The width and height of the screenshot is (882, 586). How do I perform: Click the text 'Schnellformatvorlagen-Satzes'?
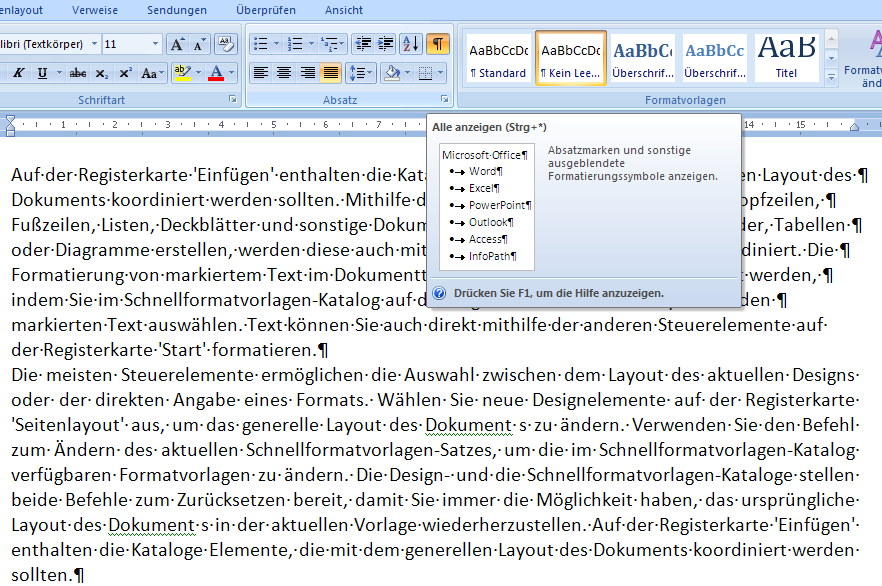370,450
